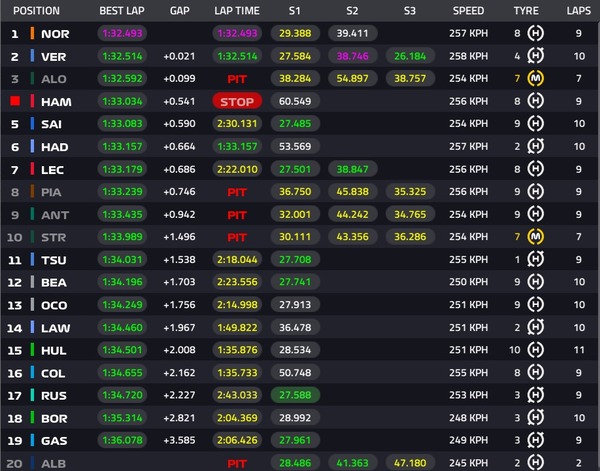Viewport: 600px width, 471px height.
Task: Select driver SAI in fifth position
Action: [x=54, y=124]
